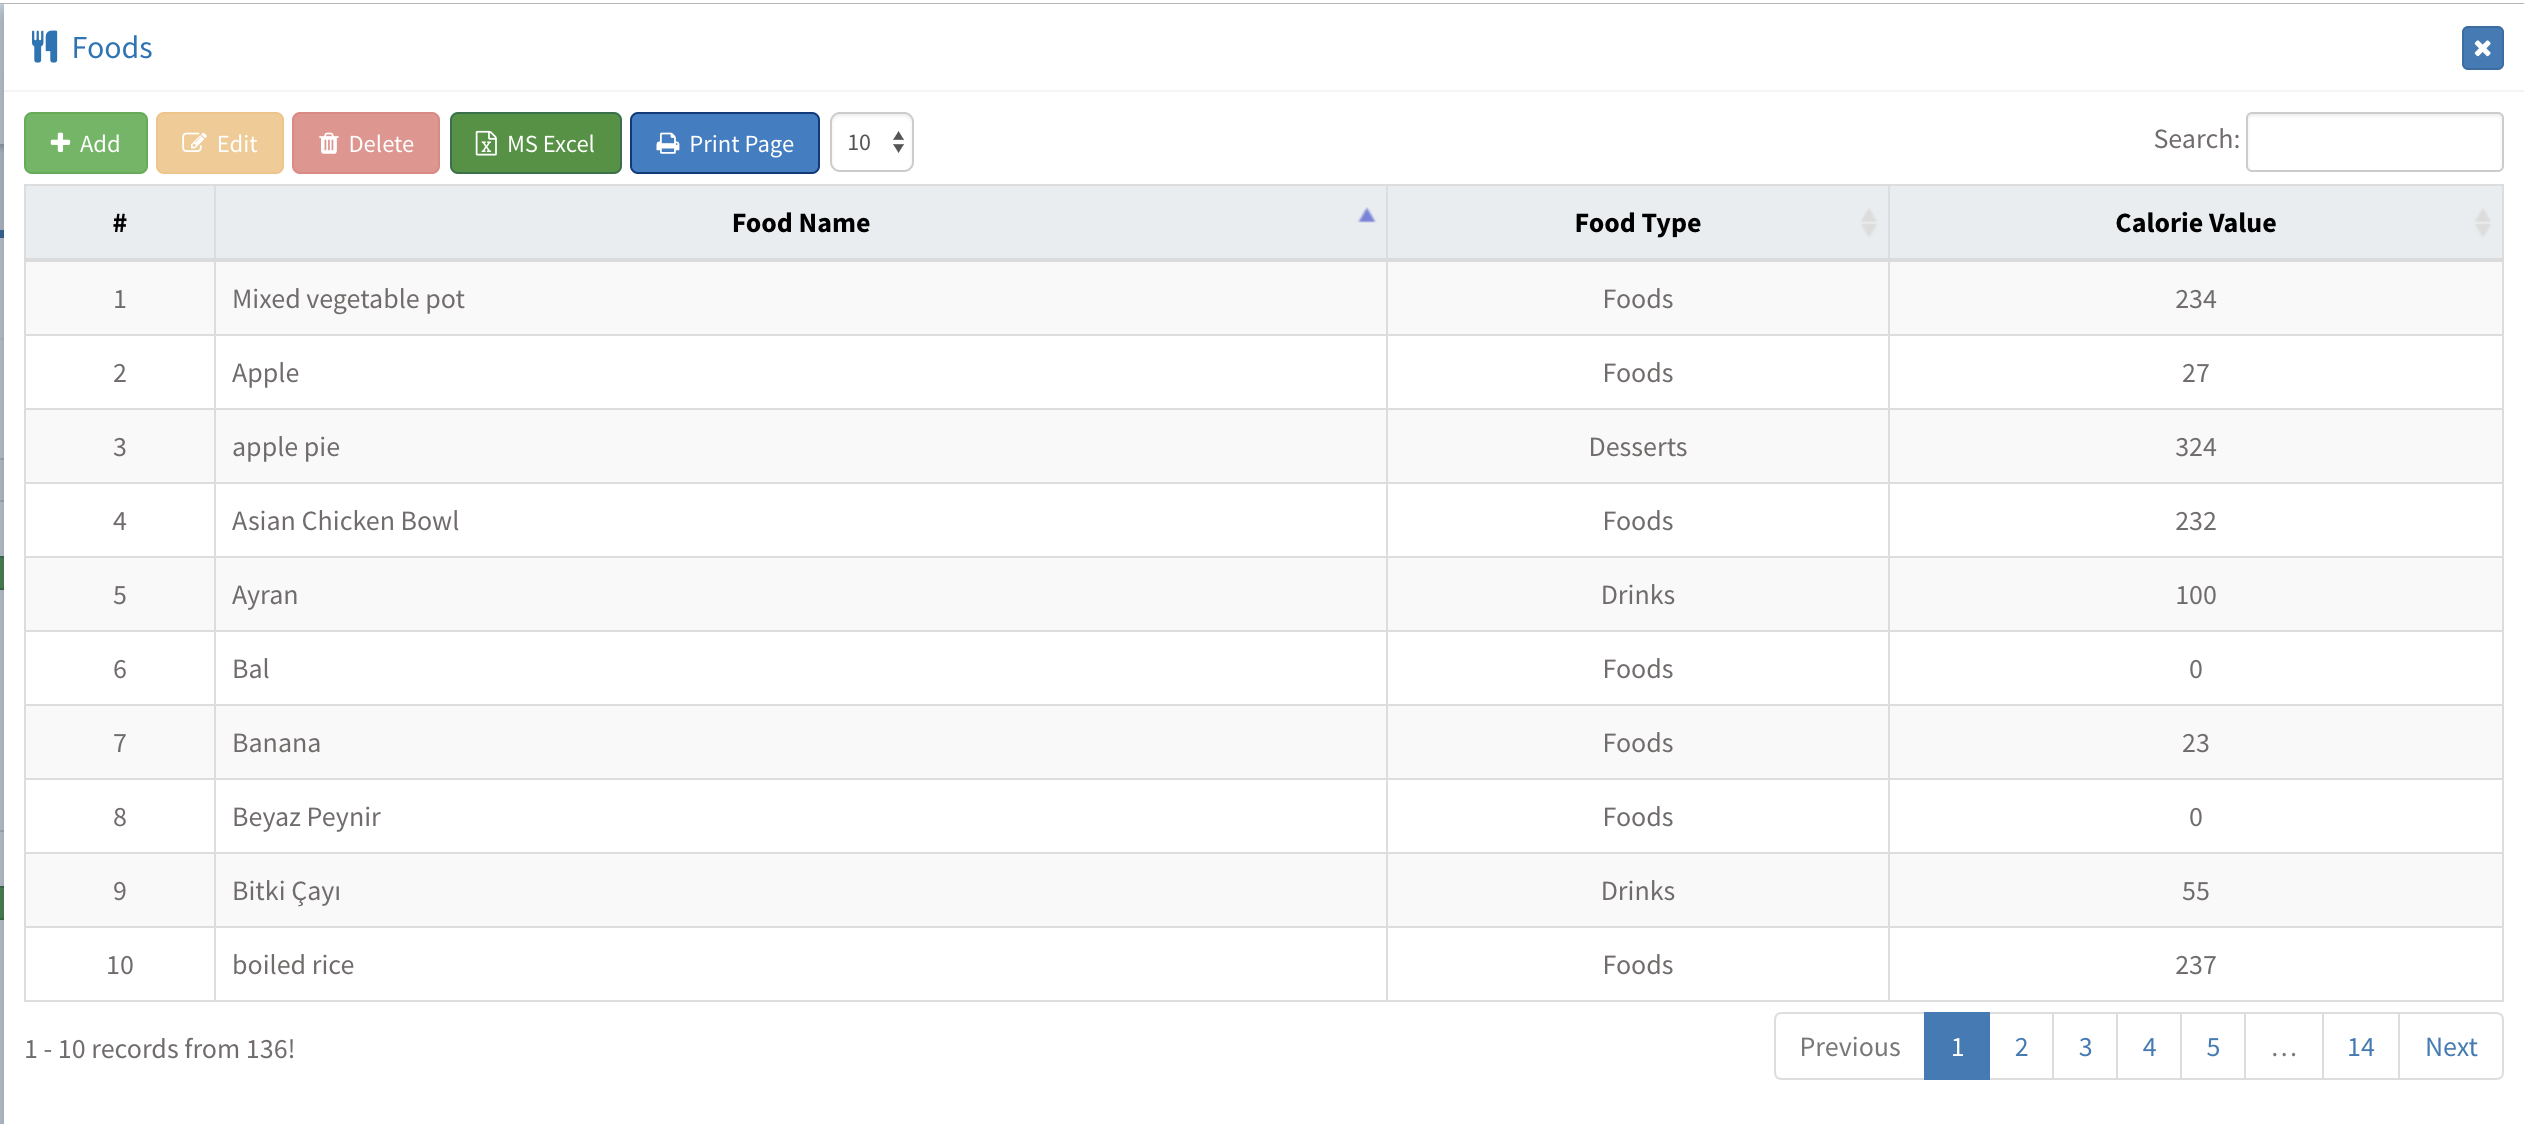
Task: Click the Add button to add a food
Action: coord(86,143)
